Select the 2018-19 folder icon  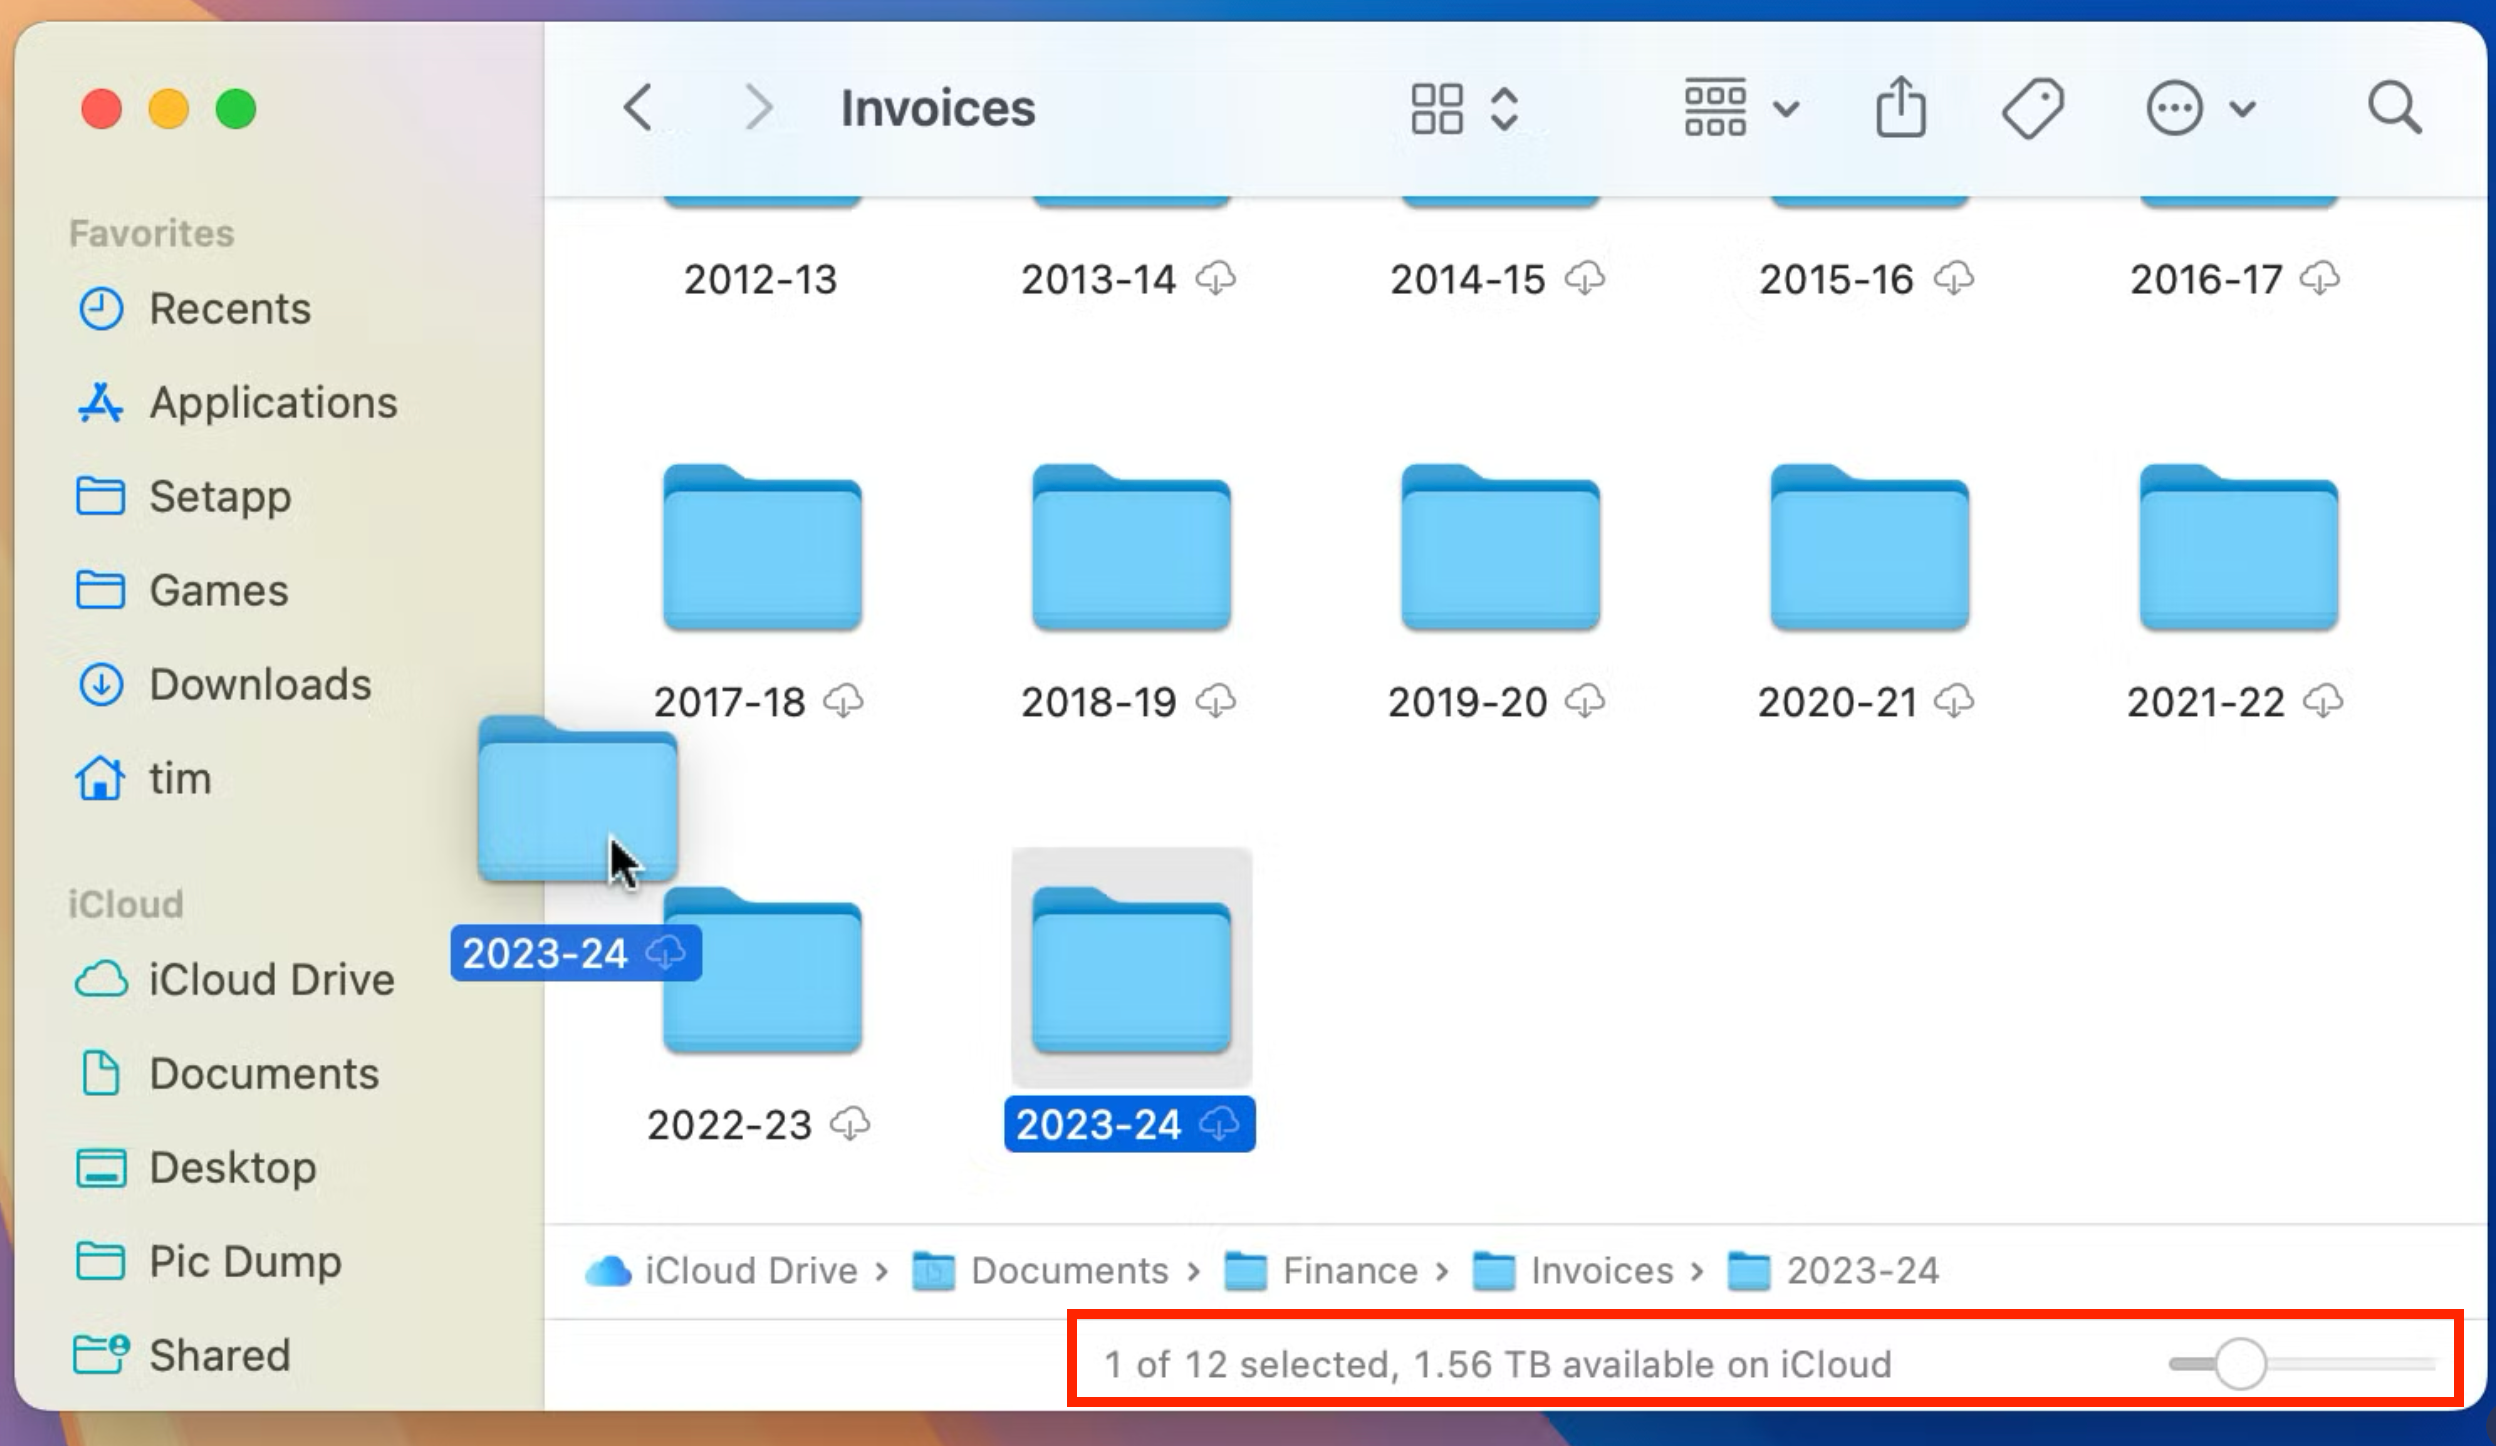[1131, 547]
